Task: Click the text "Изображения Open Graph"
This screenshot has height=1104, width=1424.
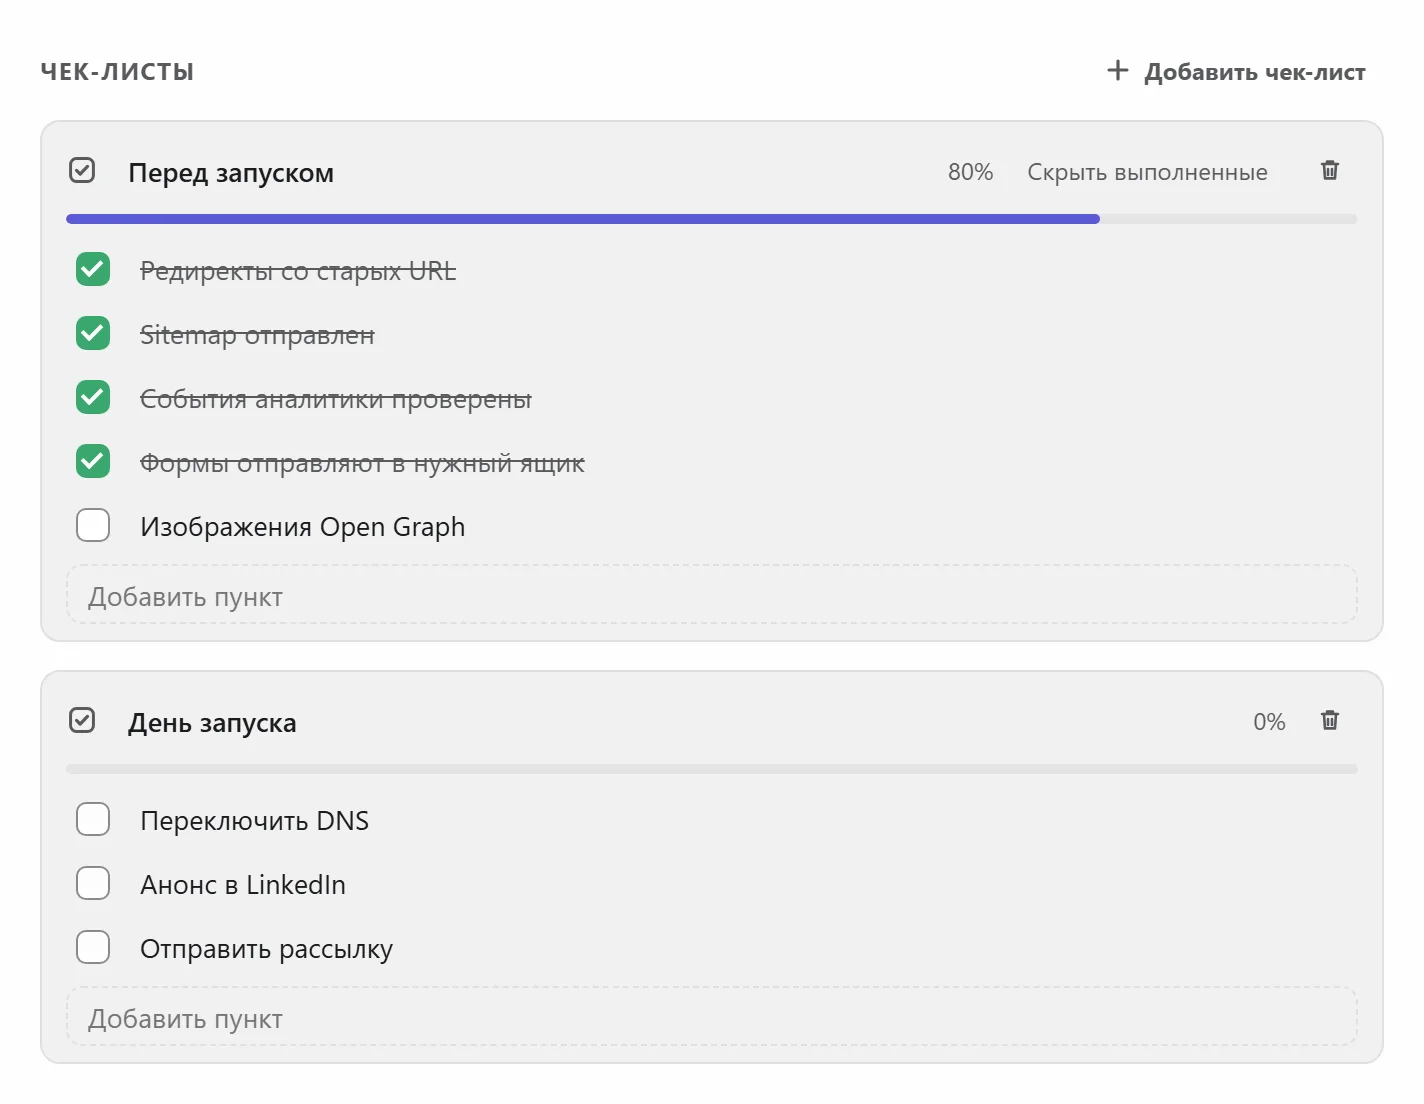Action: (x=302, y=527)
